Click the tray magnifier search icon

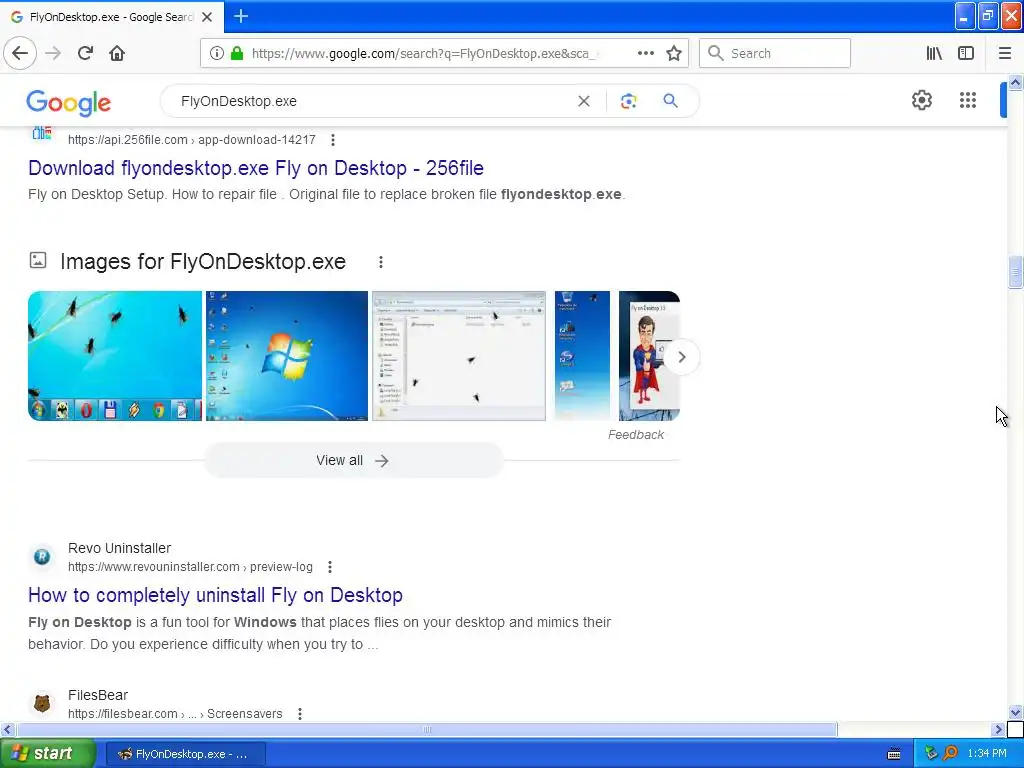click(x=951, y=753)
